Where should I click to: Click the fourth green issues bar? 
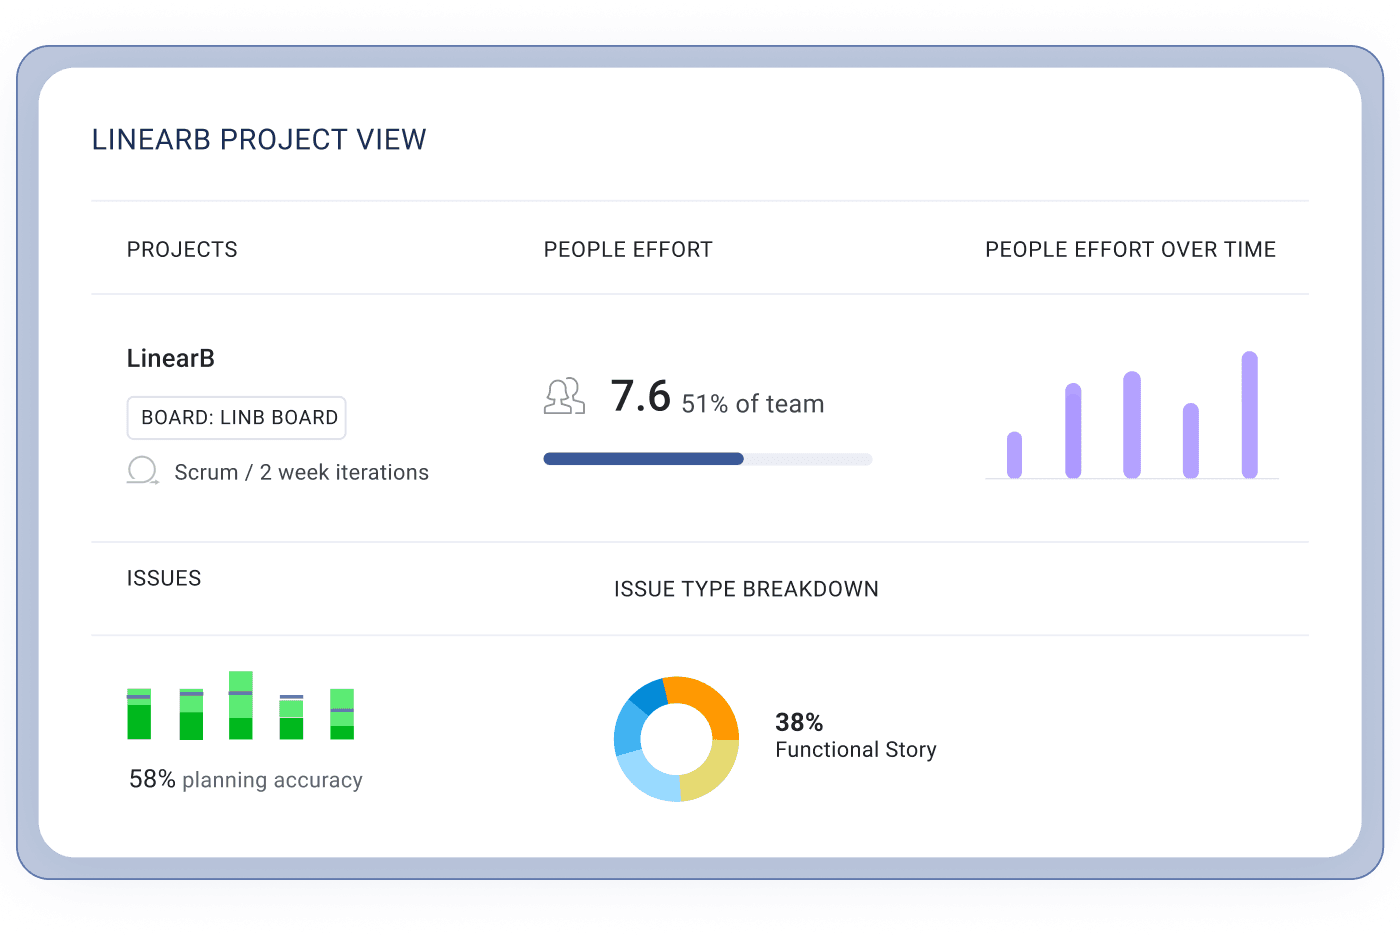click(291, 718)
